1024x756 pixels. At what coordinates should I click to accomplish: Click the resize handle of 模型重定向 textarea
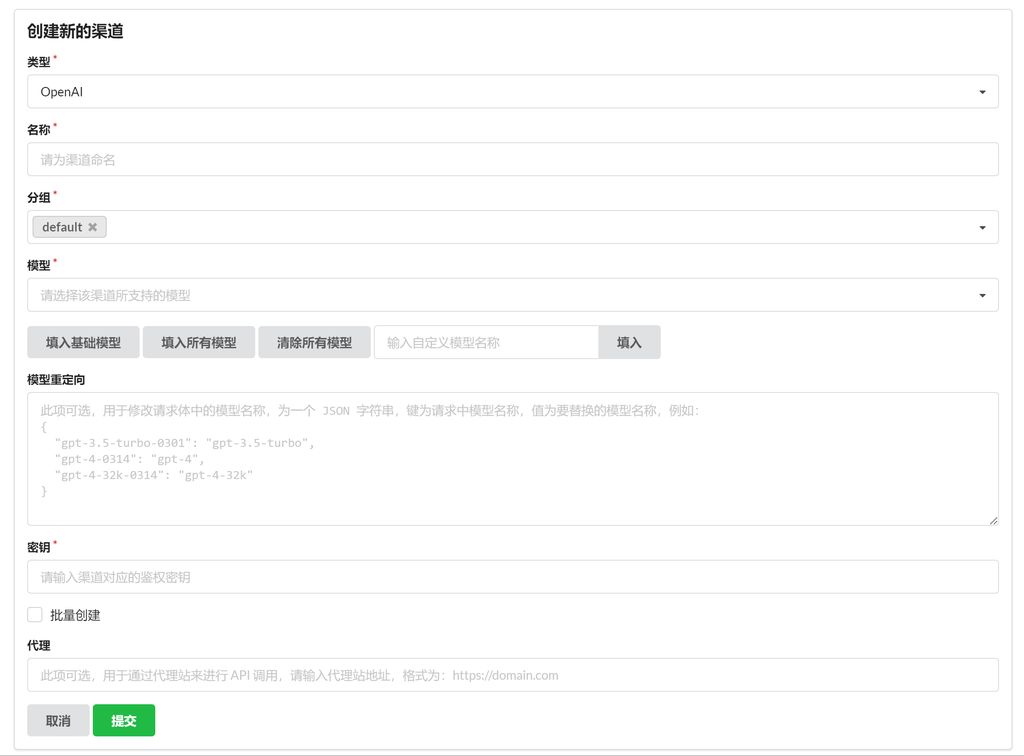point(993,520)
